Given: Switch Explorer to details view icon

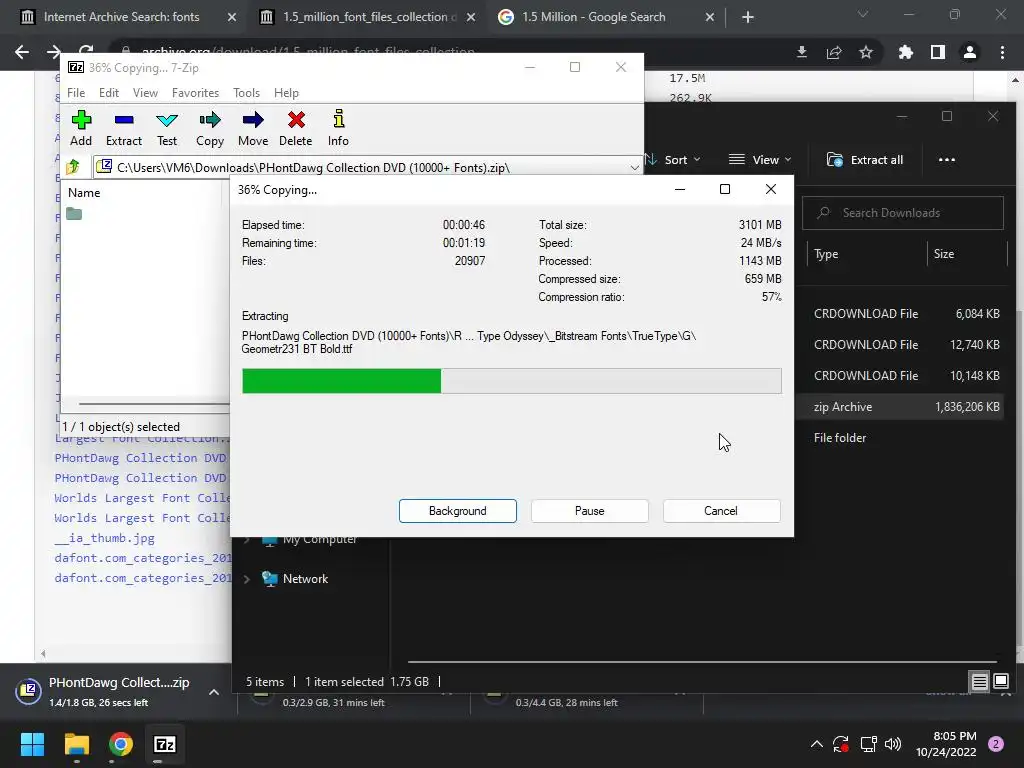Looking at the screenshot, I should (980, 681).
